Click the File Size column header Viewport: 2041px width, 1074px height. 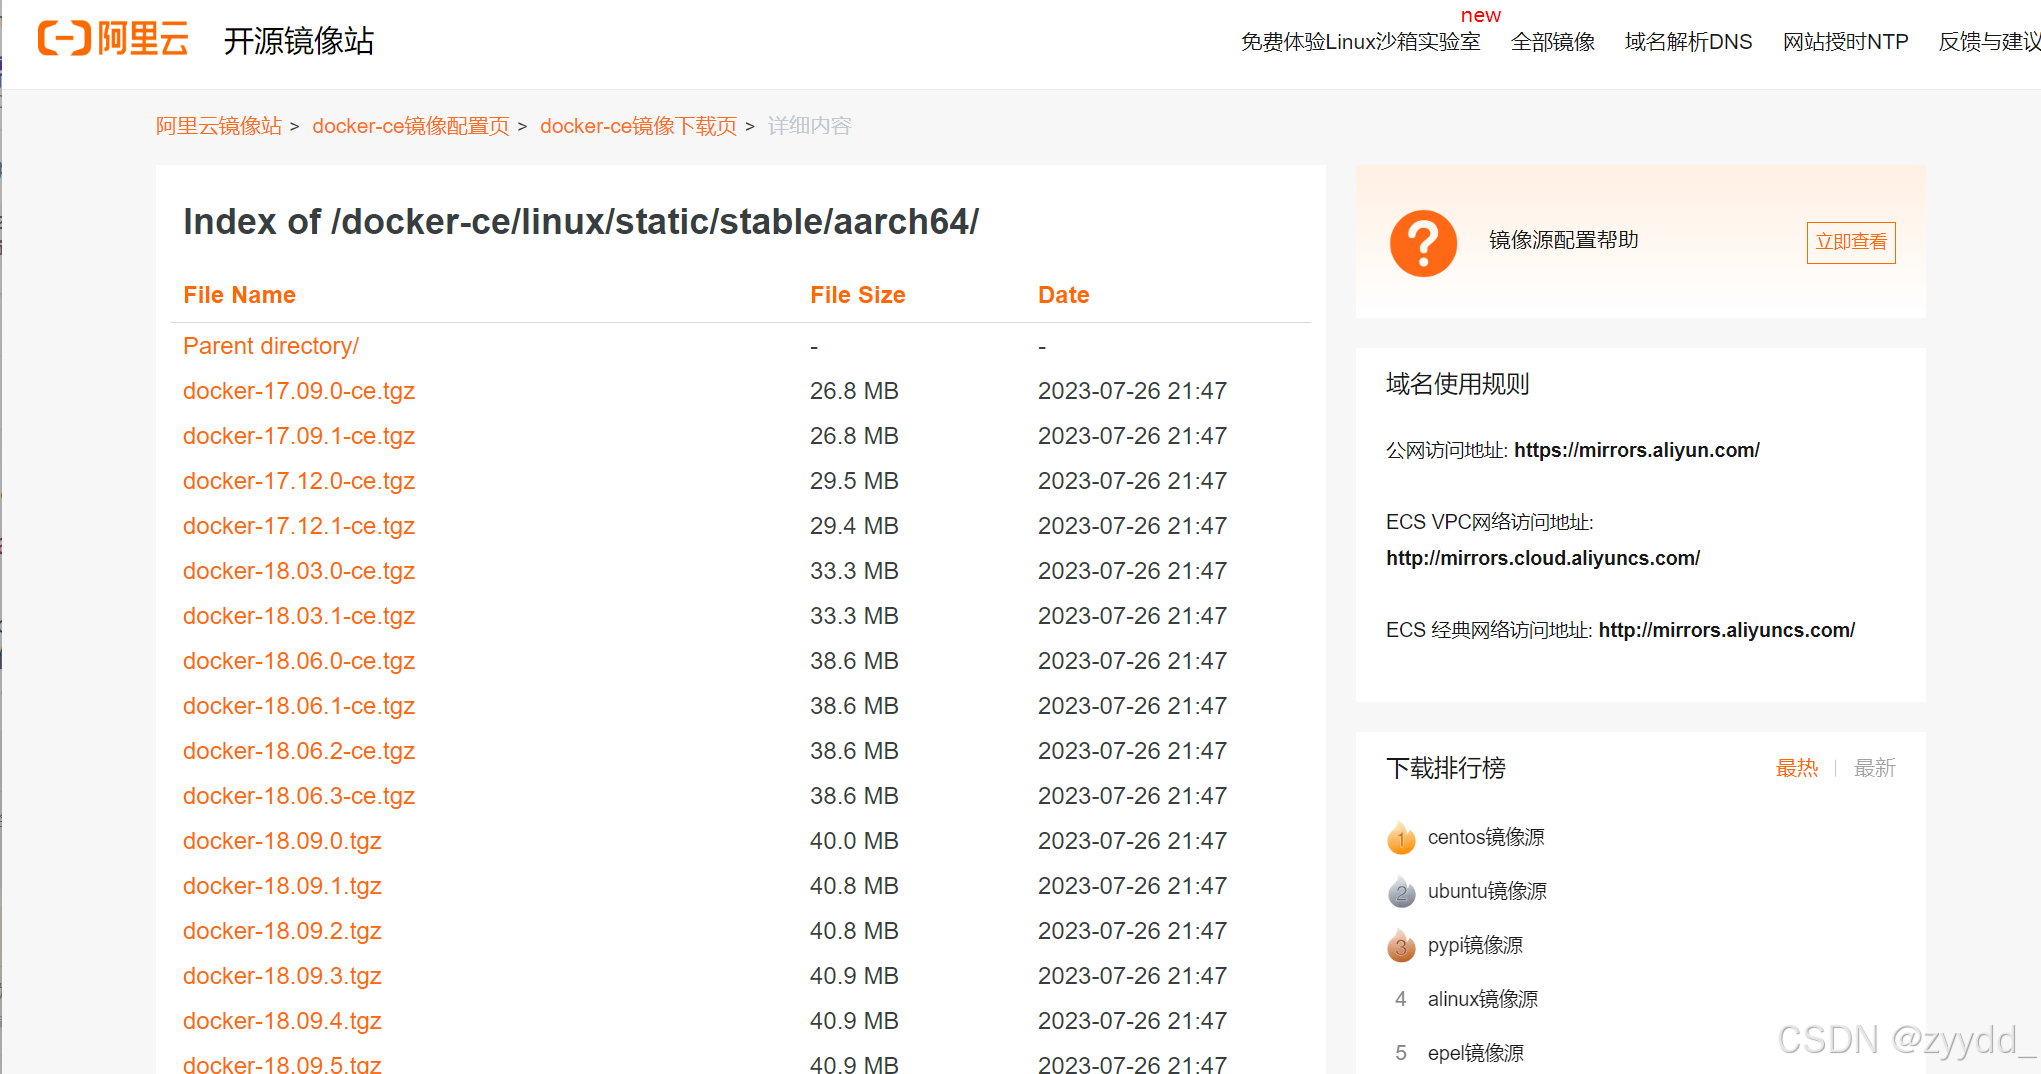tap(857, 295)
